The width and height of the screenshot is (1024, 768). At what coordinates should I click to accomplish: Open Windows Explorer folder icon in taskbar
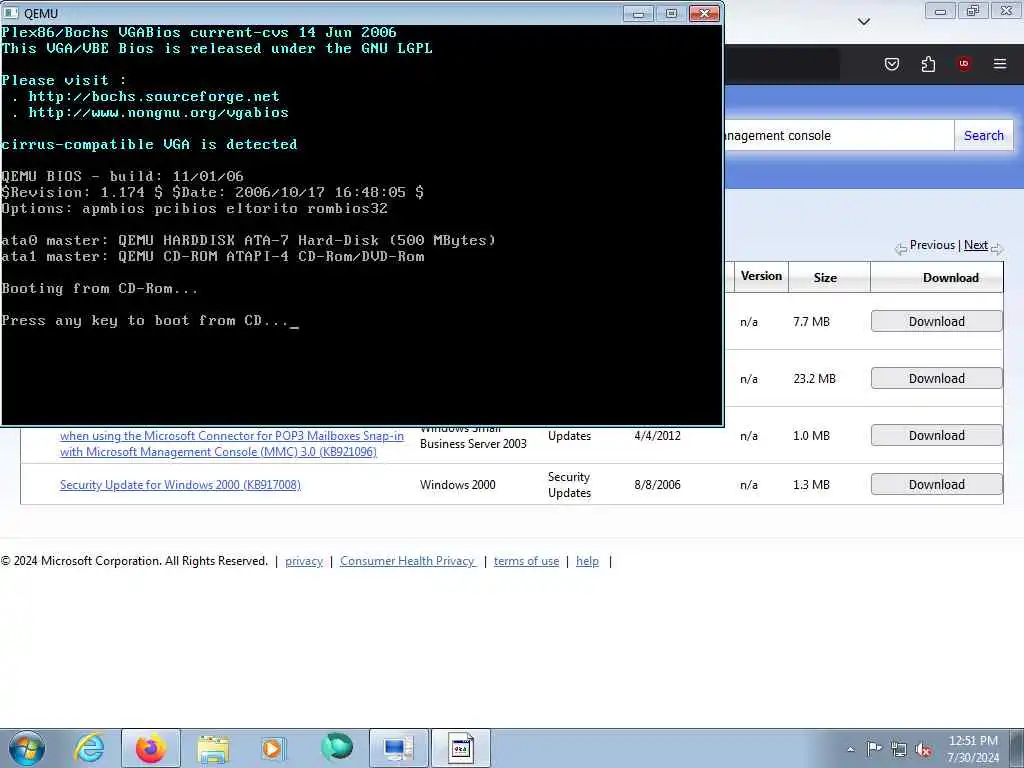[x=213, y=748]
